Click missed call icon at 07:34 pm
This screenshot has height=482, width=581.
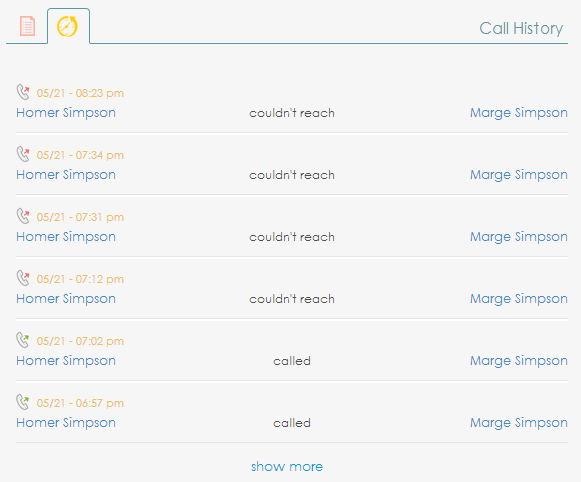tap(23, 154)
